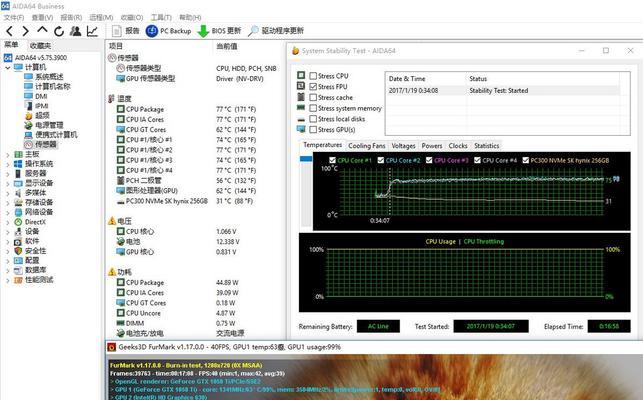
Task: Expand the 多媒体 tree node
Action: point(7,194)
